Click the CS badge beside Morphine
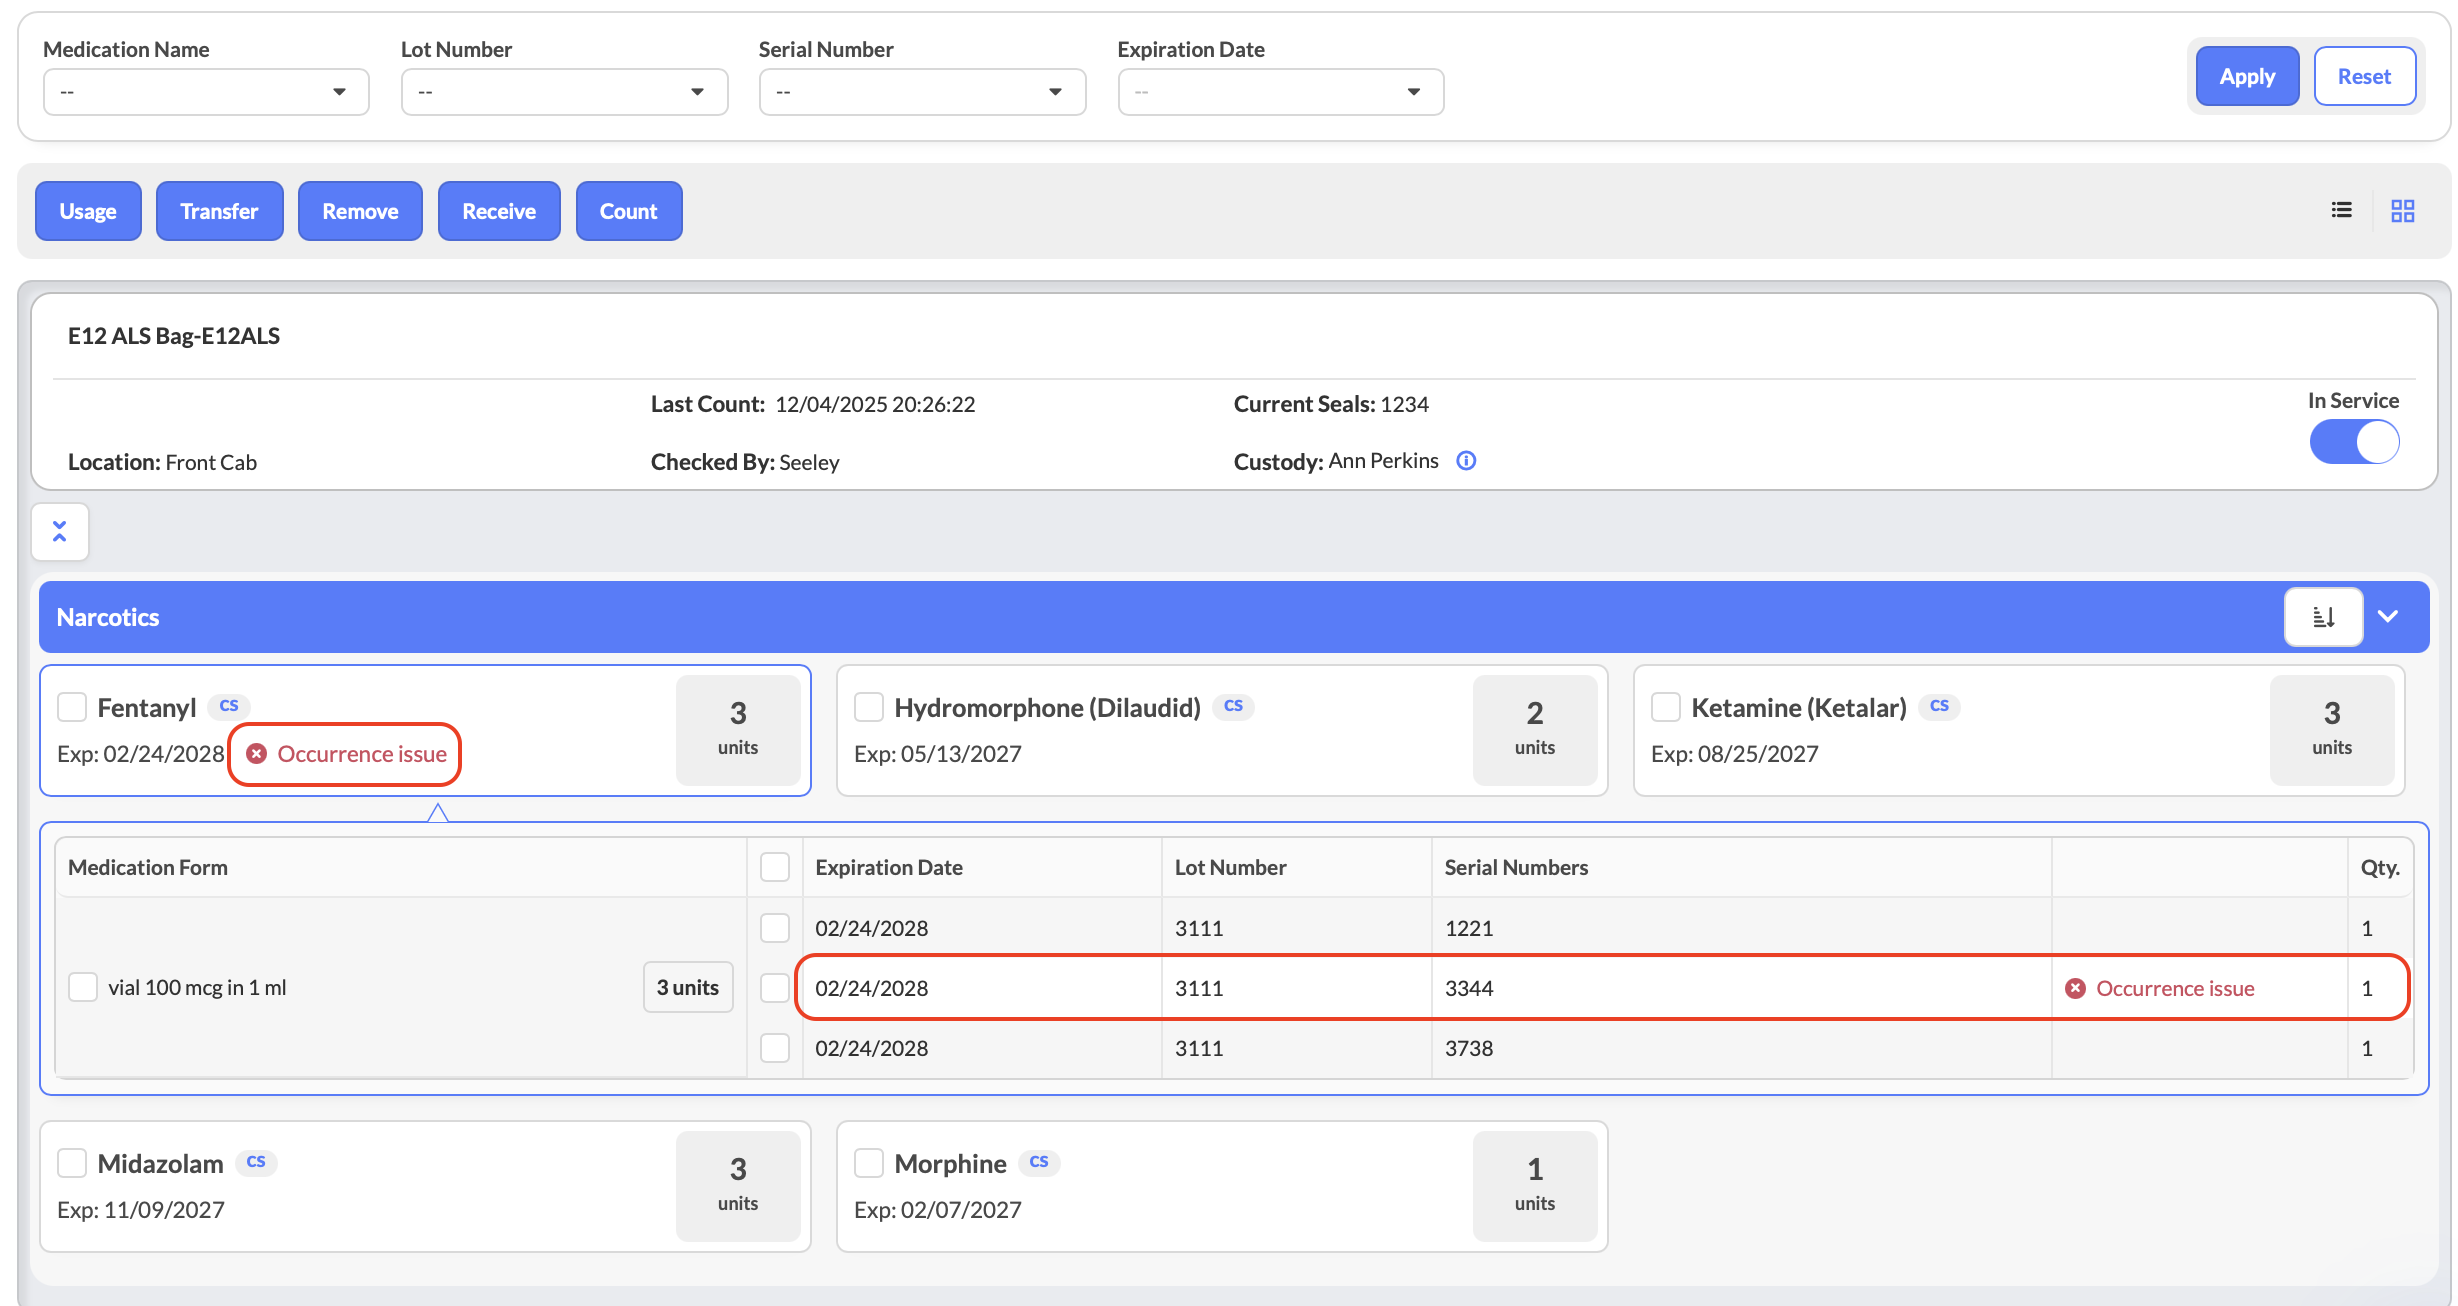The height and width of the screenshot is (1306, 2458). [x=1039, y=1162]
